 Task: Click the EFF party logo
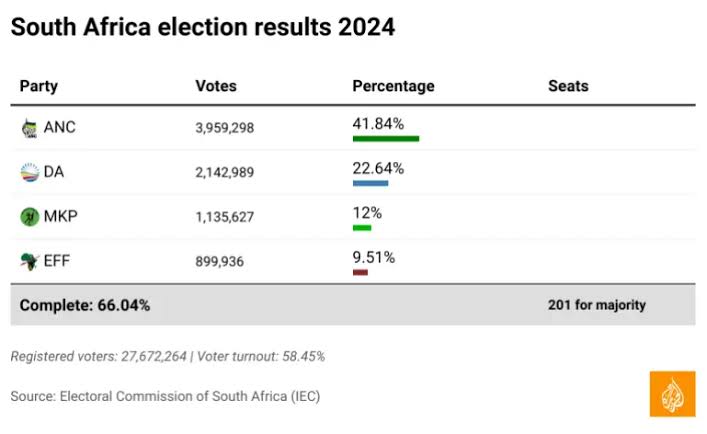[x=29, y=261]
